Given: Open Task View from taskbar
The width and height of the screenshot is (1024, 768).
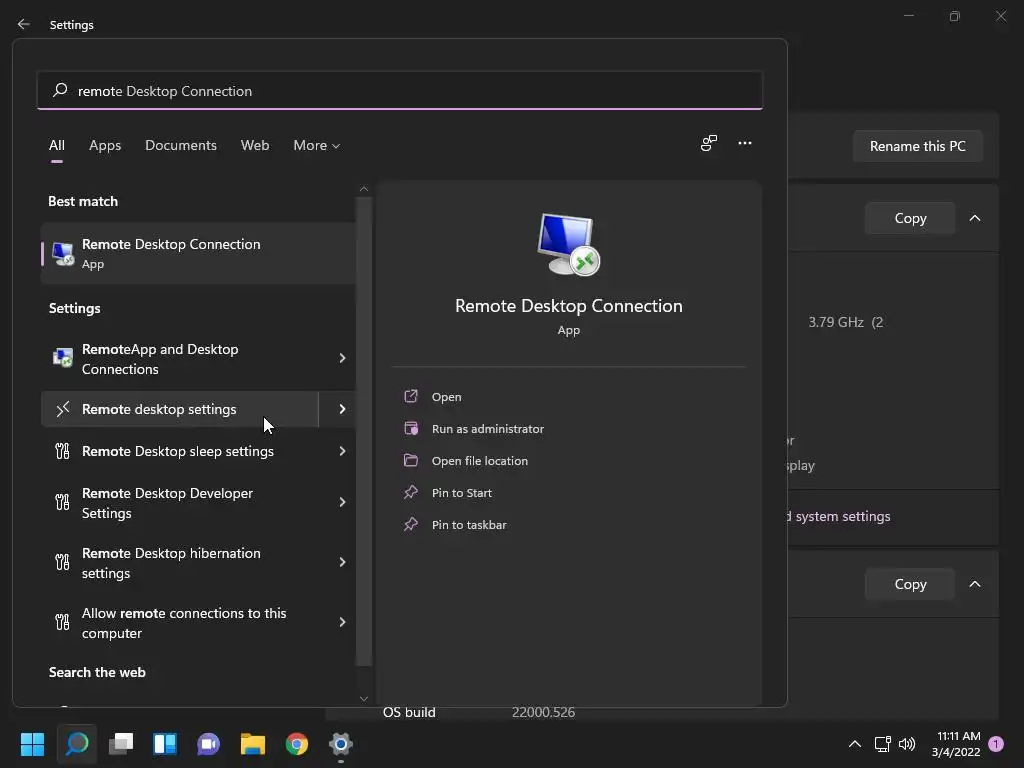Looking at the screenshot, I should (121, 744).
